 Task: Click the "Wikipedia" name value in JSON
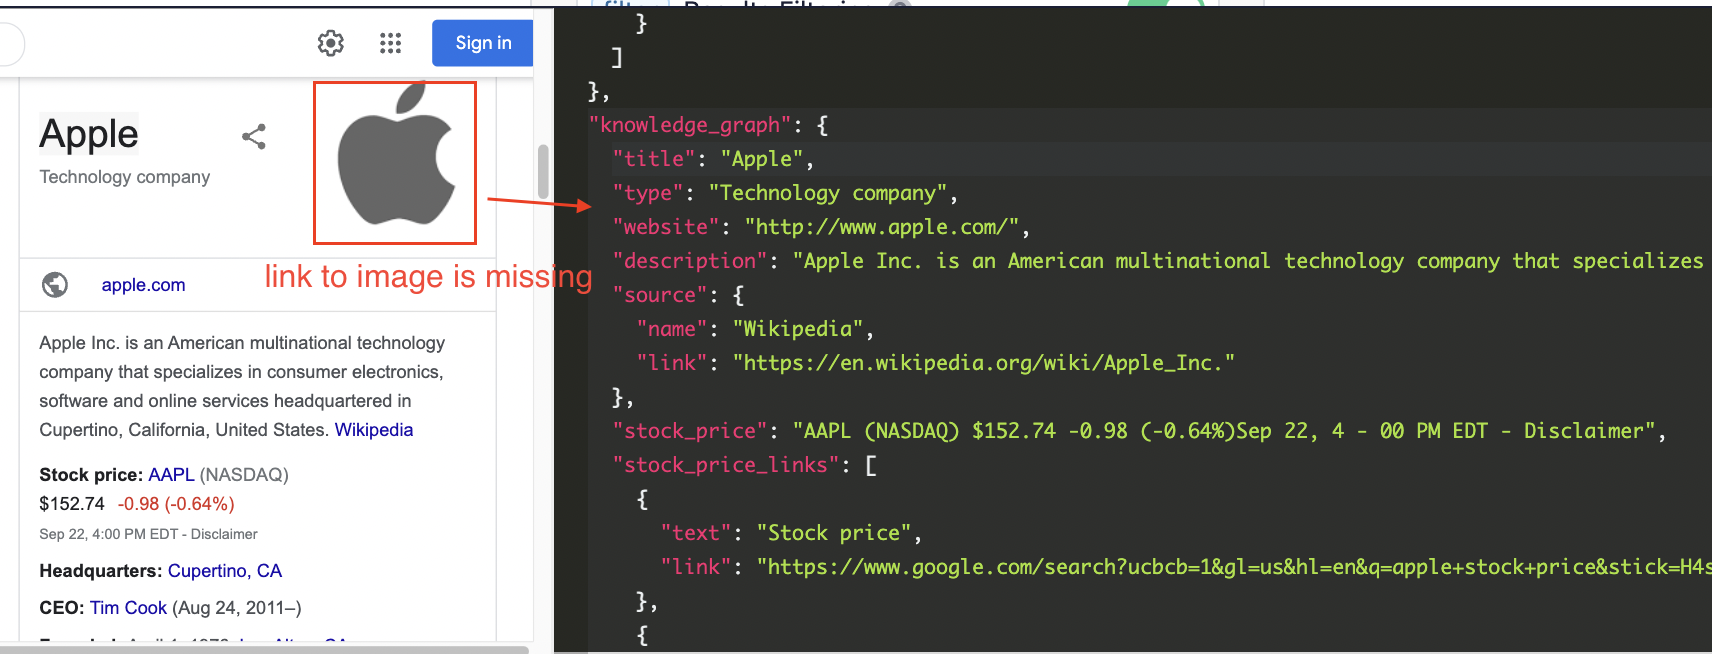click(x=798, y=329)
